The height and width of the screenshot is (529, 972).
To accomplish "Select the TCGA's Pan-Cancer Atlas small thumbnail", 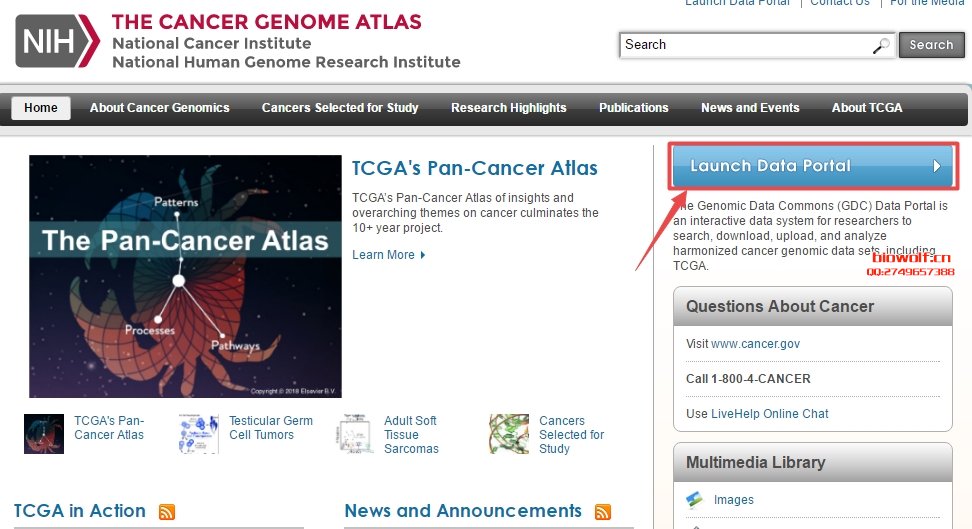I will tap(44, 434).
